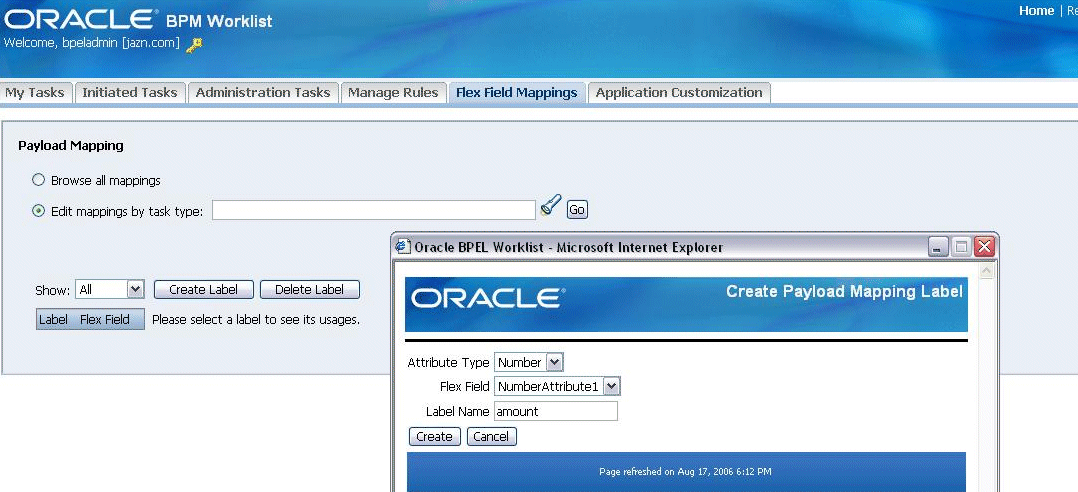The height and width of the screenshot is (492, 1078).
Task: Click the Create Payload Mapping Label title
Action: coord(844,292)
